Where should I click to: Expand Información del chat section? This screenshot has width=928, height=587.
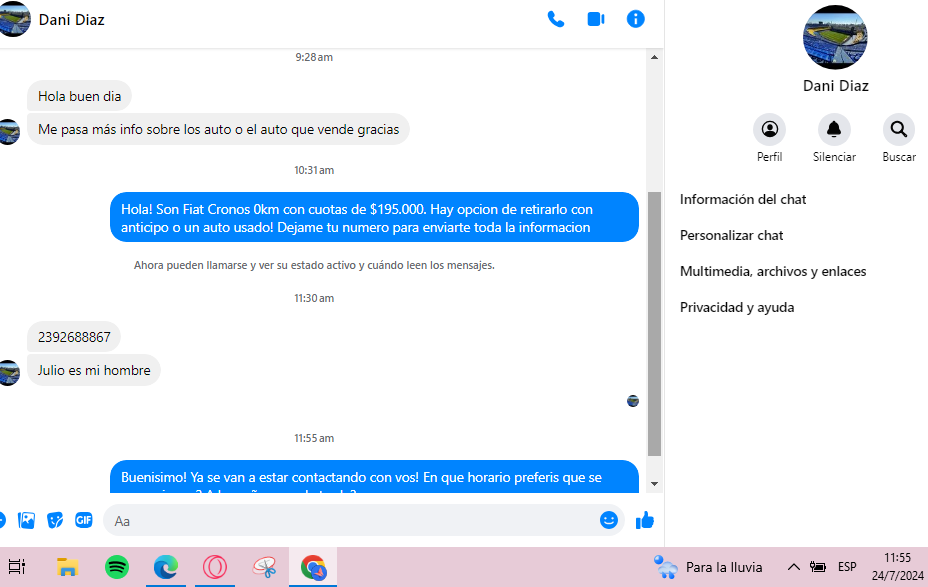743,199
